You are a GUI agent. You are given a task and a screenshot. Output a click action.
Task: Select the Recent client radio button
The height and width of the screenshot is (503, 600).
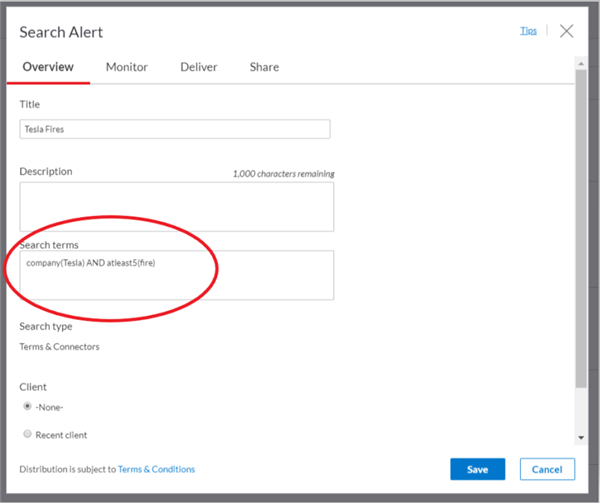tap(27, 434)
